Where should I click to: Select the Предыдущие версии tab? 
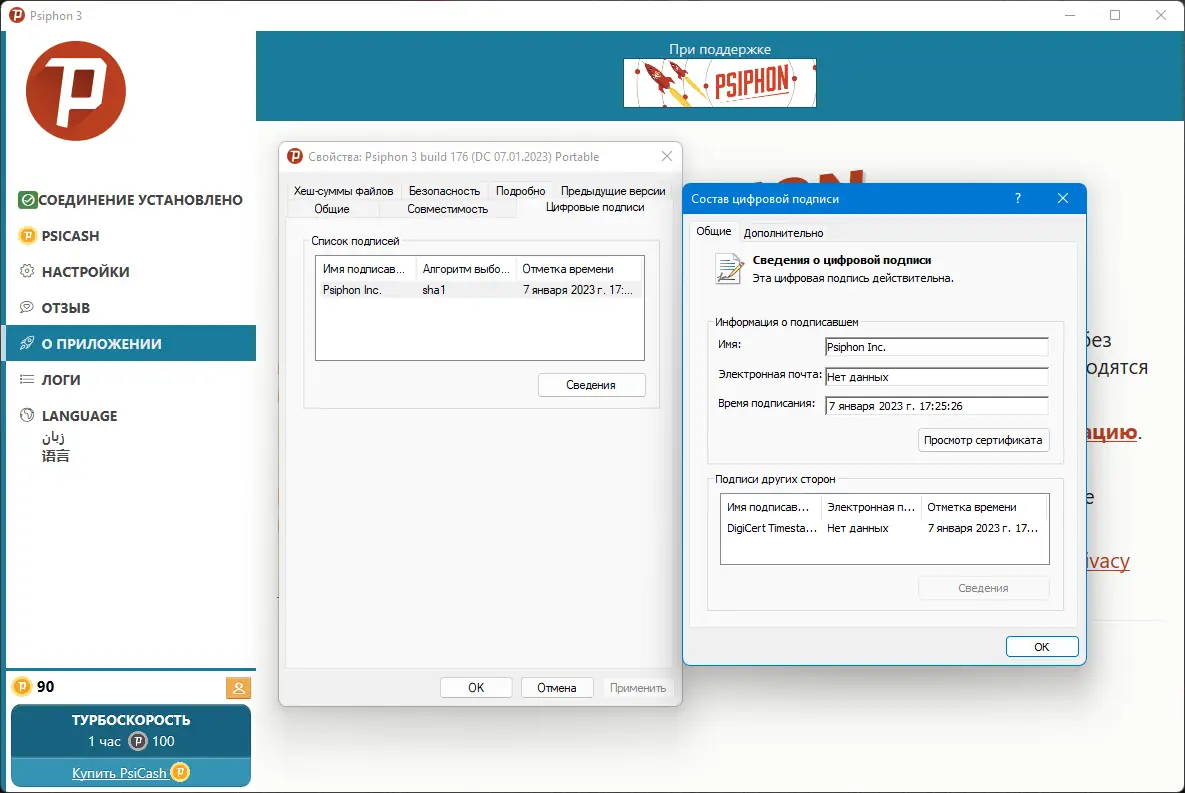[x=613, y=190]
